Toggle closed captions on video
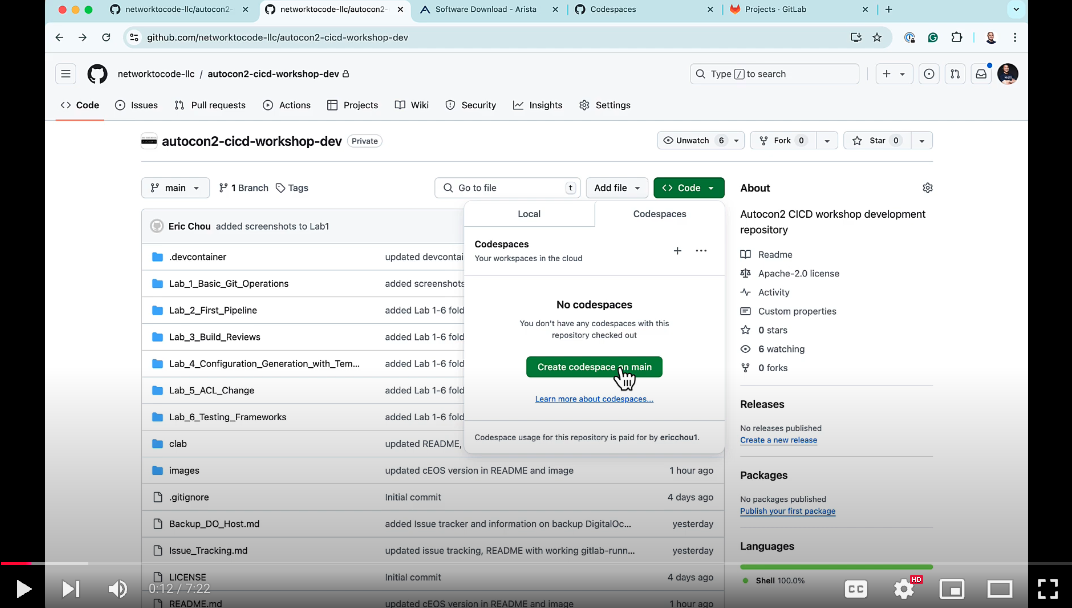1072x608 pixels. (856, 589)
